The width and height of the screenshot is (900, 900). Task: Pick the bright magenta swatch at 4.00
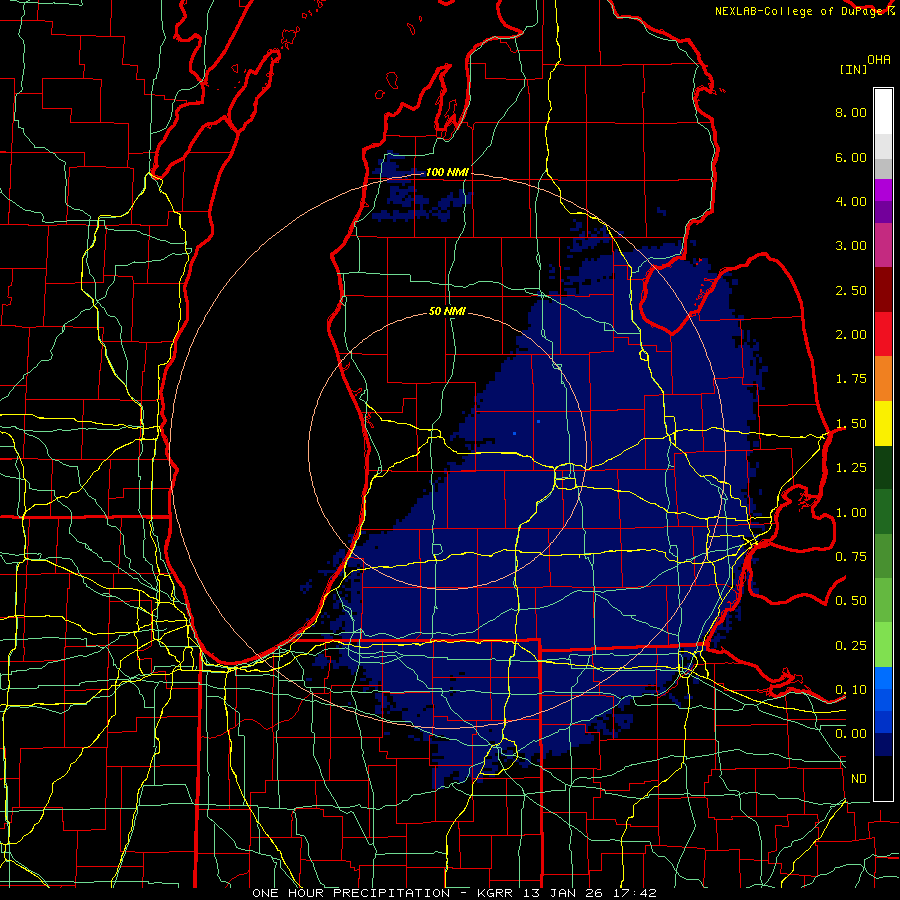[883, 190]
